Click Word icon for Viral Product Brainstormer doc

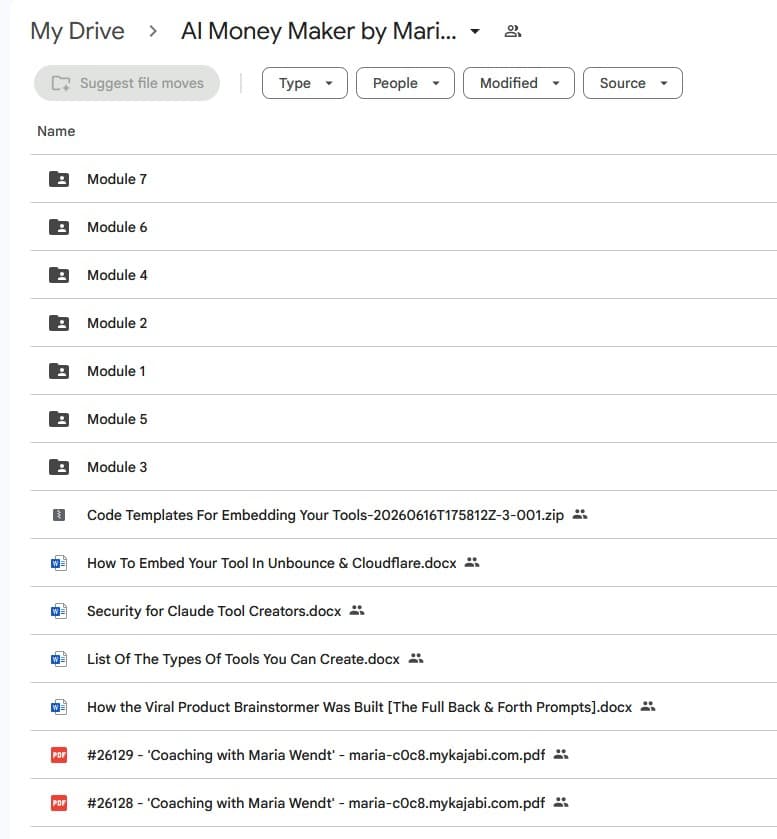59,707
